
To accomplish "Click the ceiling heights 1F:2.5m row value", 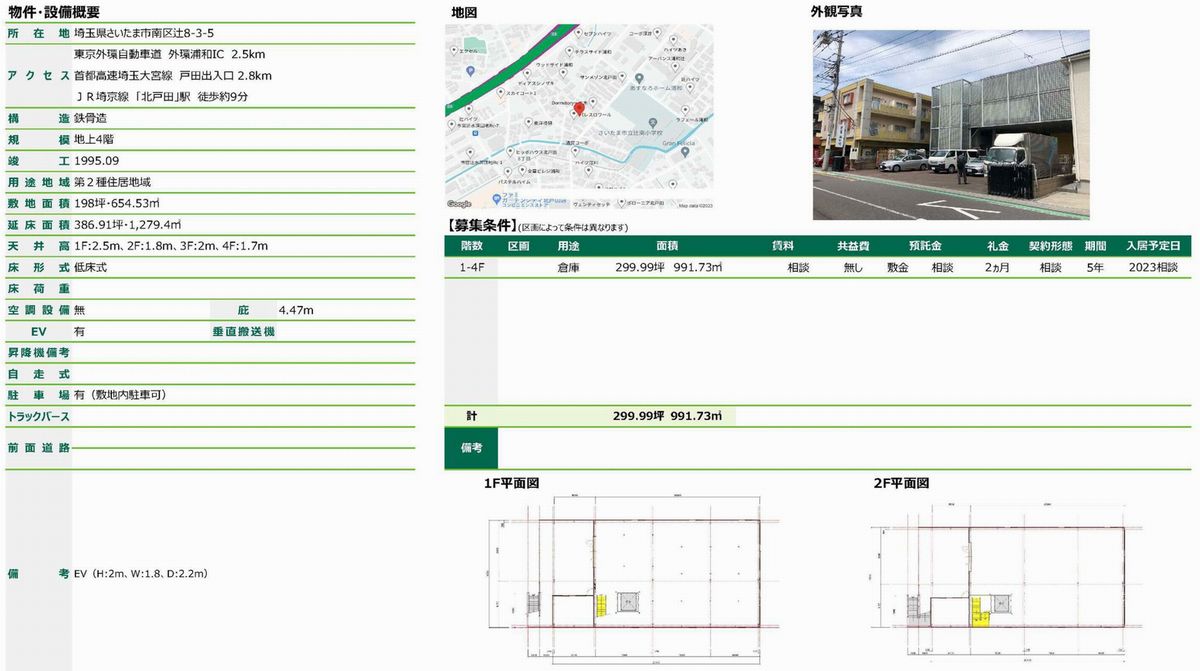I will [171, 246].
